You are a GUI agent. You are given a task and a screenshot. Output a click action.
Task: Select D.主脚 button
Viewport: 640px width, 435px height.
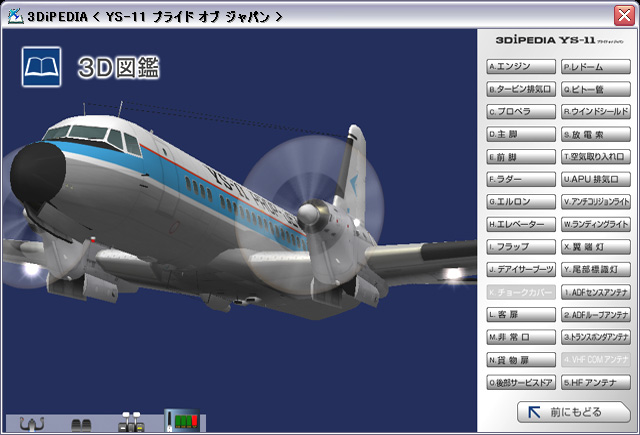click(x=521, y=134)
